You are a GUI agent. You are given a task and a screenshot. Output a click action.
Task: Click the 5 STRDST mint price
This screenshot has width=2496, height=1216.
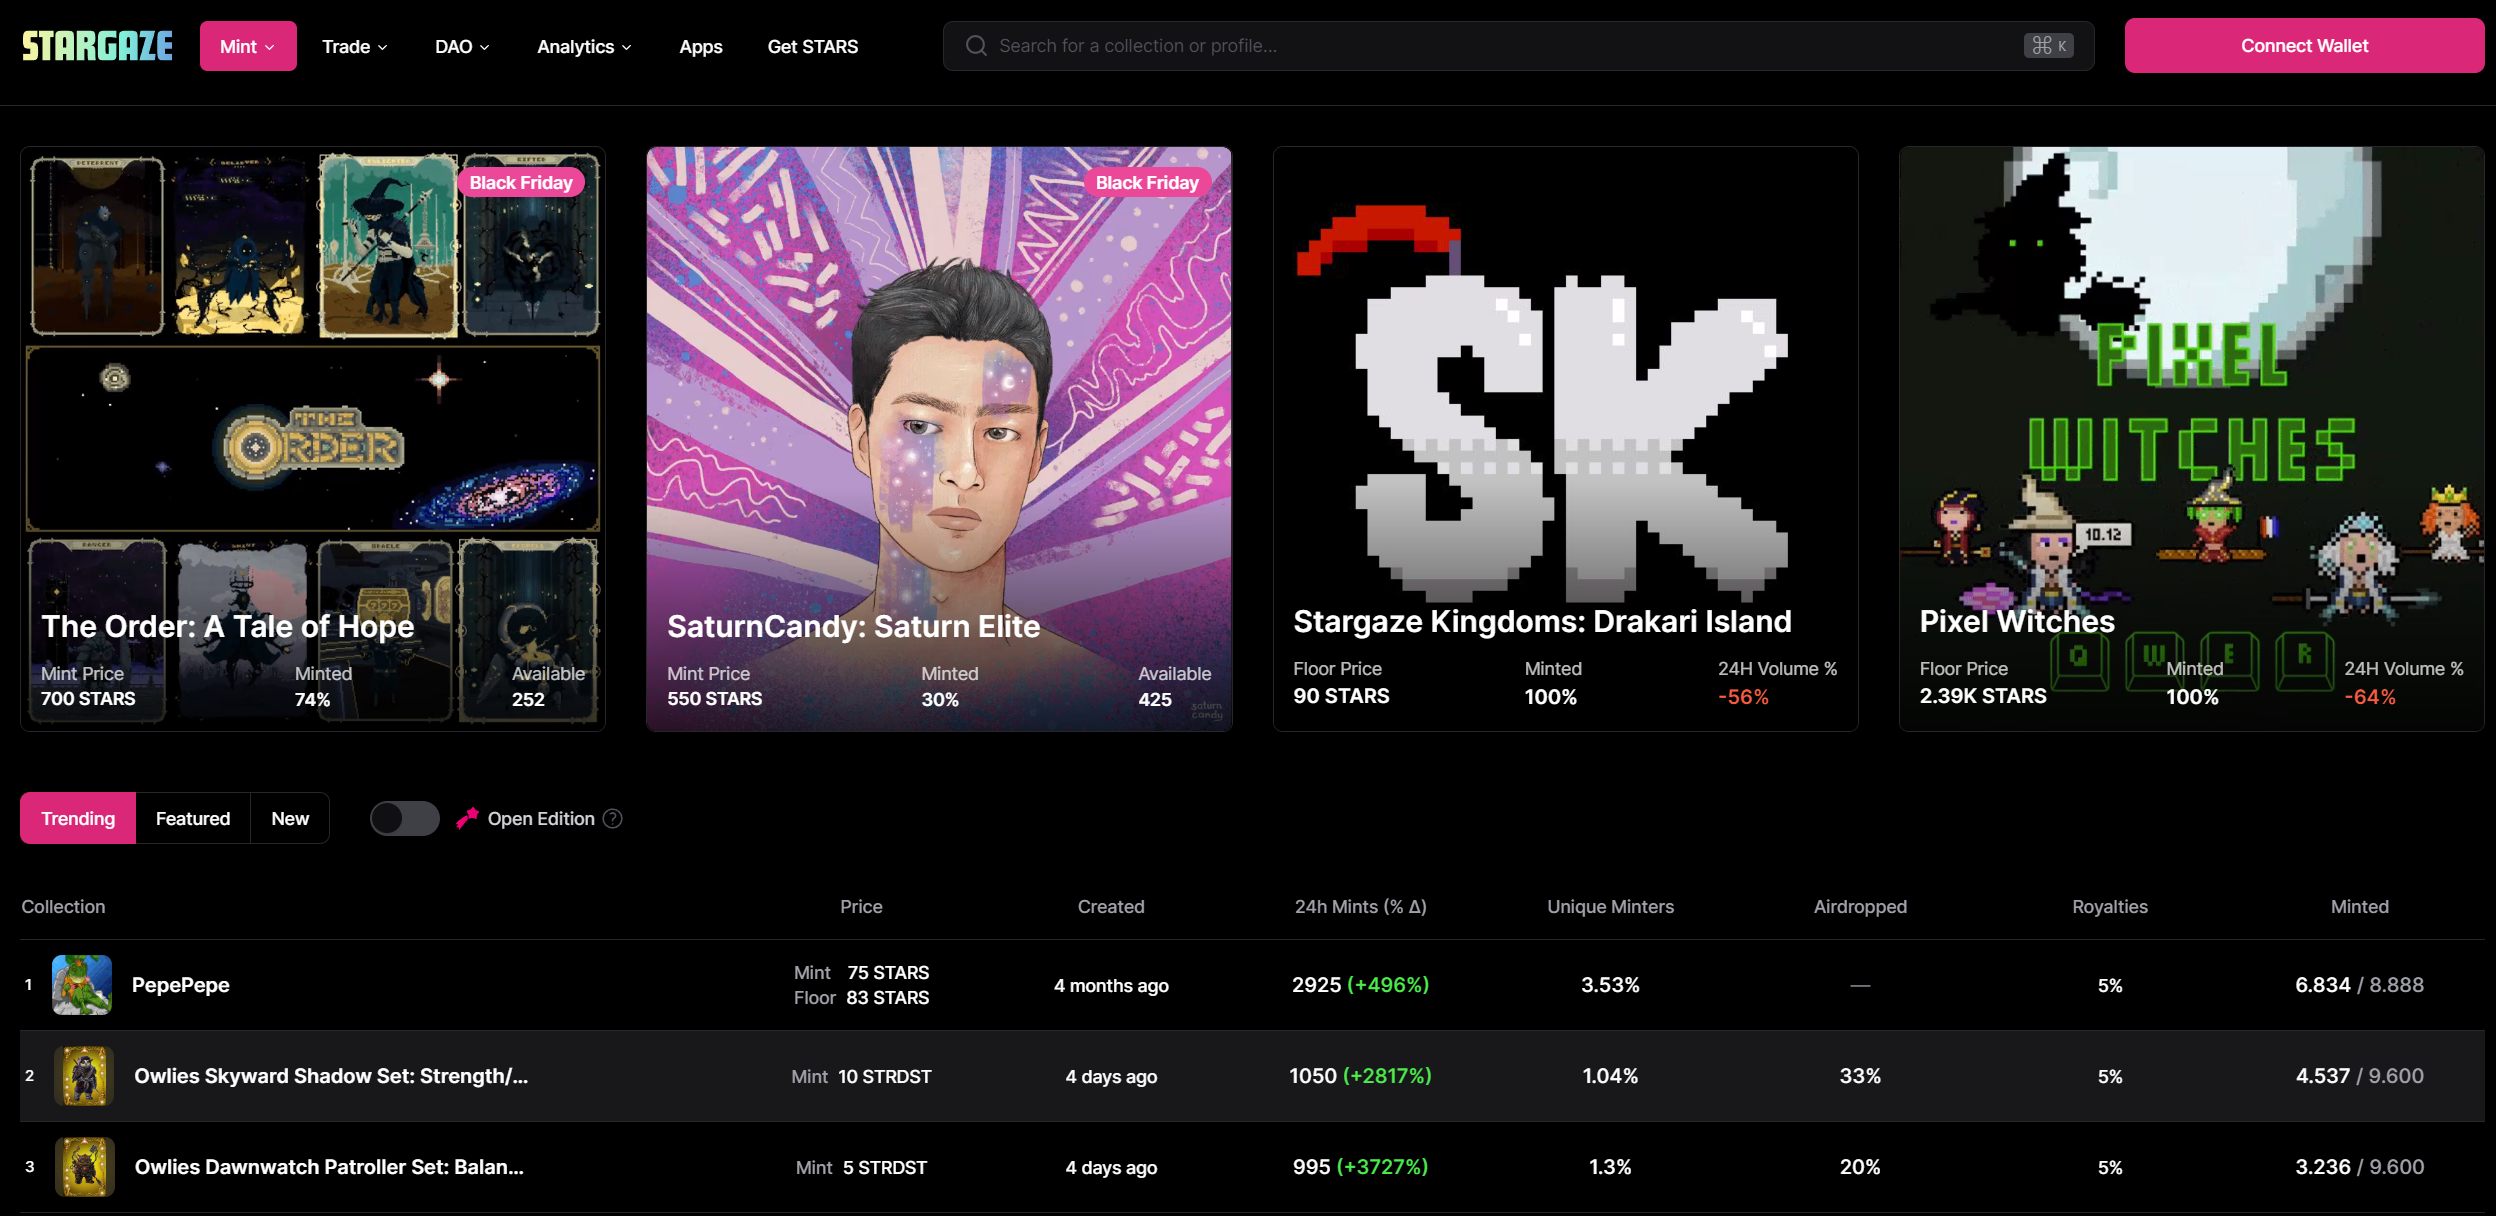click(884, 1167)
